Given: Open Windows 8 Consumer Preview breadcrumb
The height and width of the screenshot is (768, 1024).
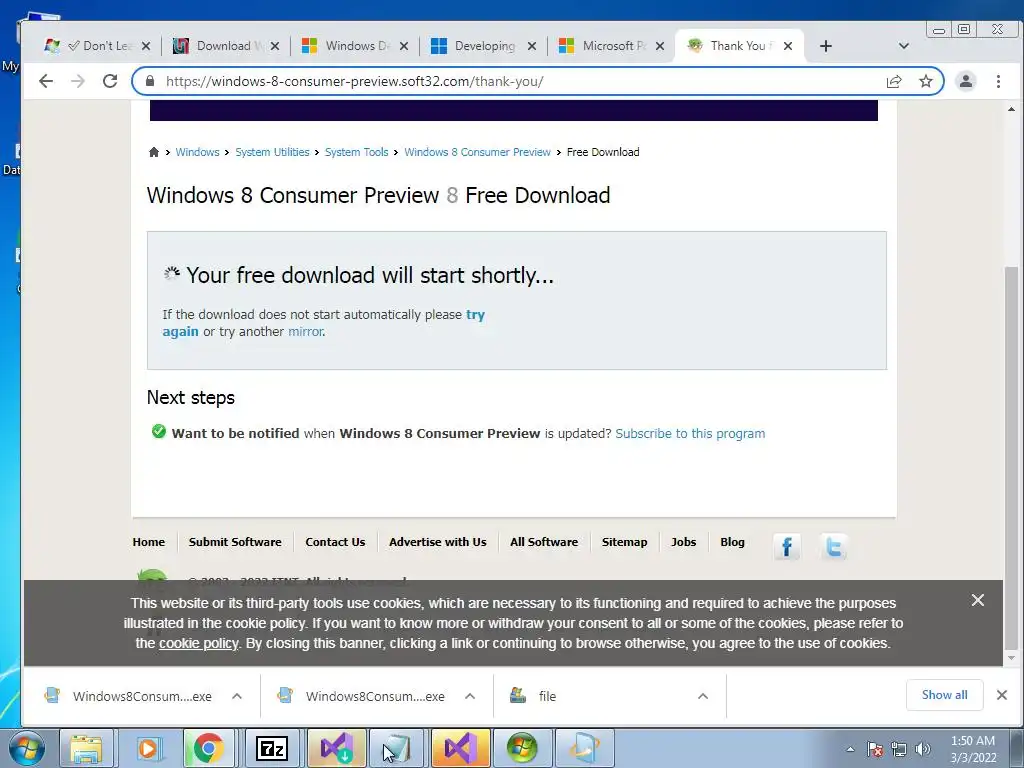Looking at the screenshot, I should [x=477, y=152].
